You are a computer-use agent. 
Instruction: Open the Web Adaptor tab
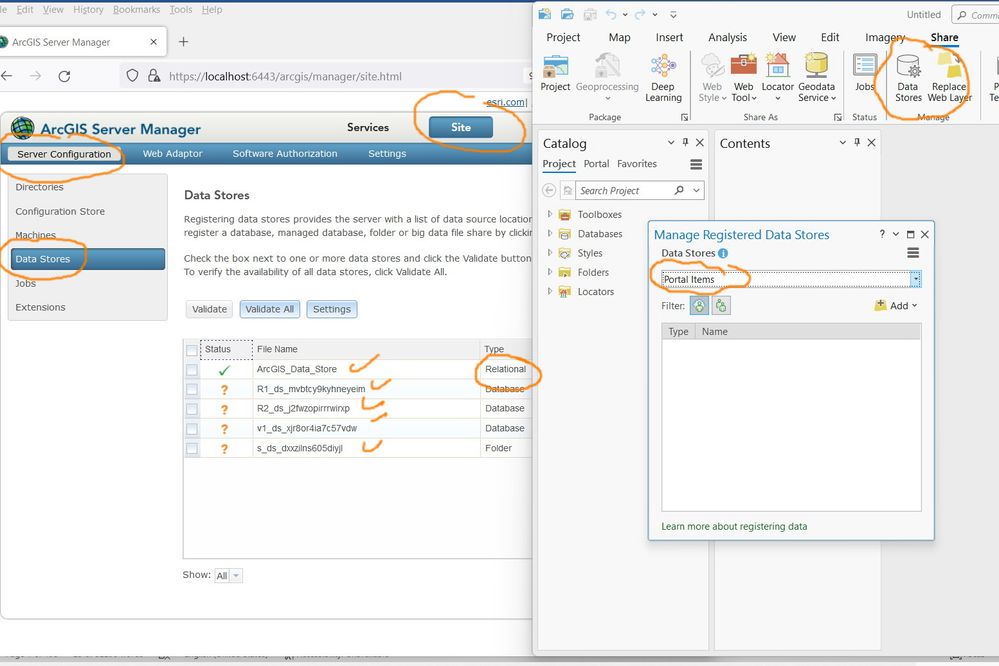pyautogui.click(x=172, y=154)
